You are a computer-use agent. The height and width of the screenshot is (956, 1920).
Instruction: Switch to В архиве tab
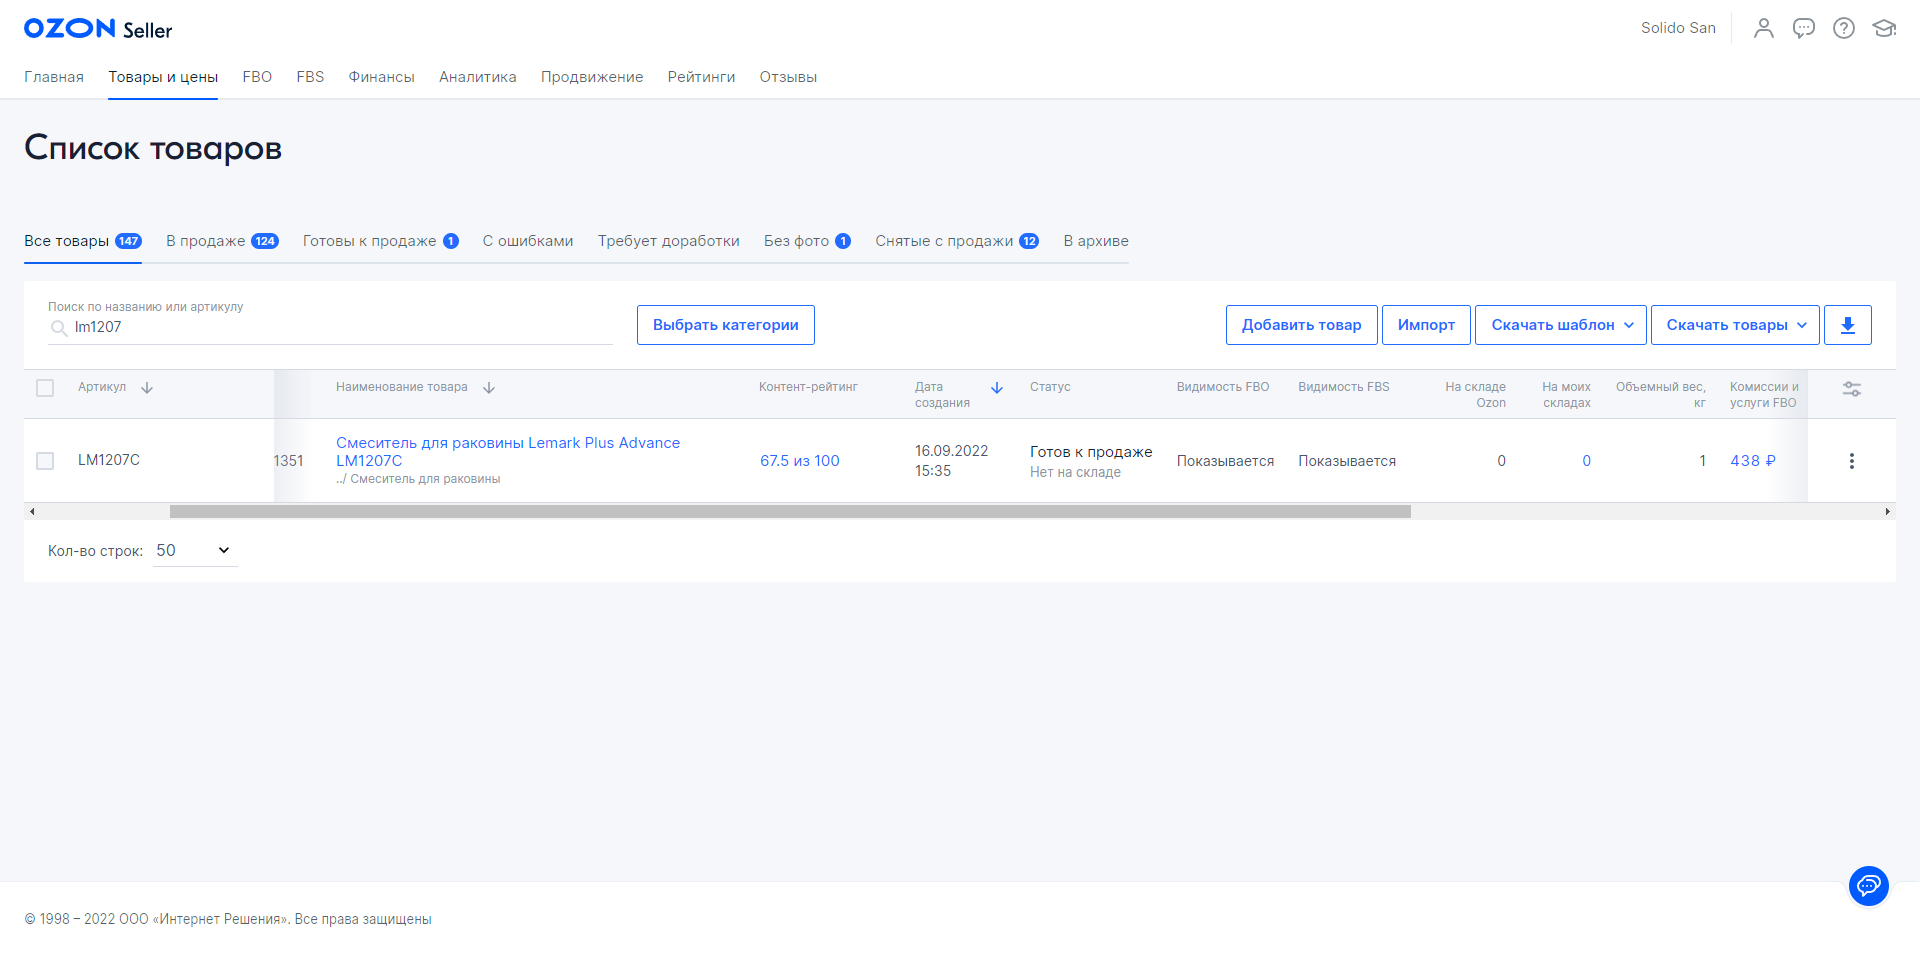click(x=1096, y=241)
